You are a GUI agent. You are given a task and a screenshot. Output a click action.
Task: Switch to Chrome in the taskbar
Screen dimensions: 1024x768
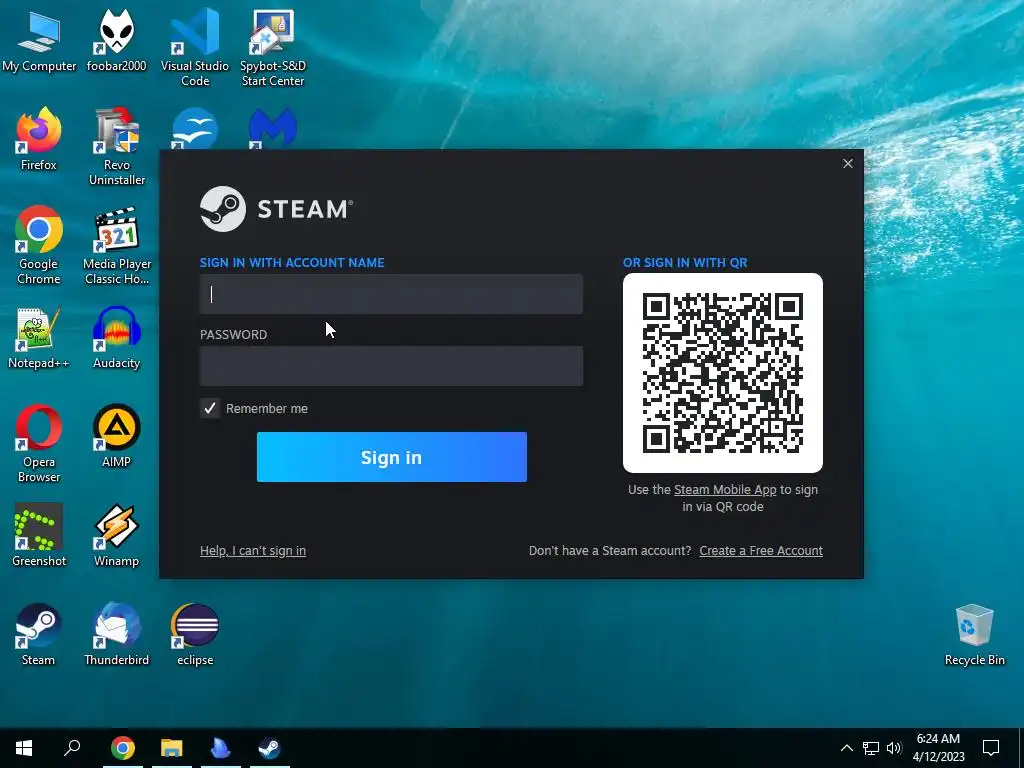(x=123, y=748)
